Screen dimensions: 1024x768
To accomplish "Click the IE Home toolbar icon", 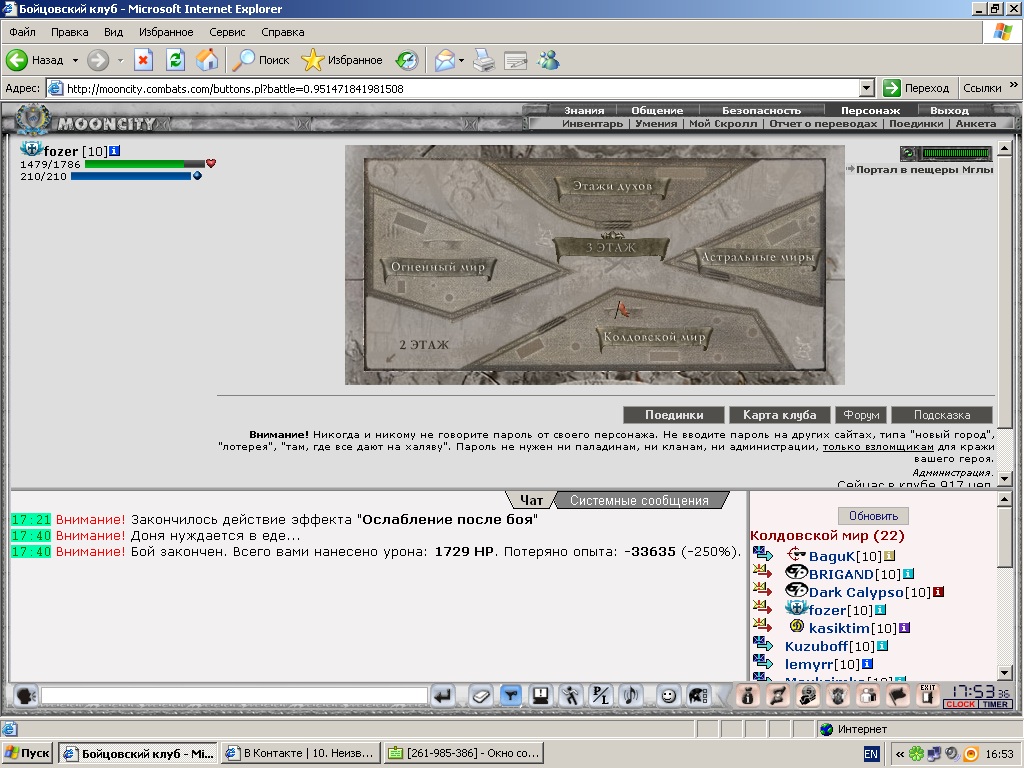I will [207, 60].
